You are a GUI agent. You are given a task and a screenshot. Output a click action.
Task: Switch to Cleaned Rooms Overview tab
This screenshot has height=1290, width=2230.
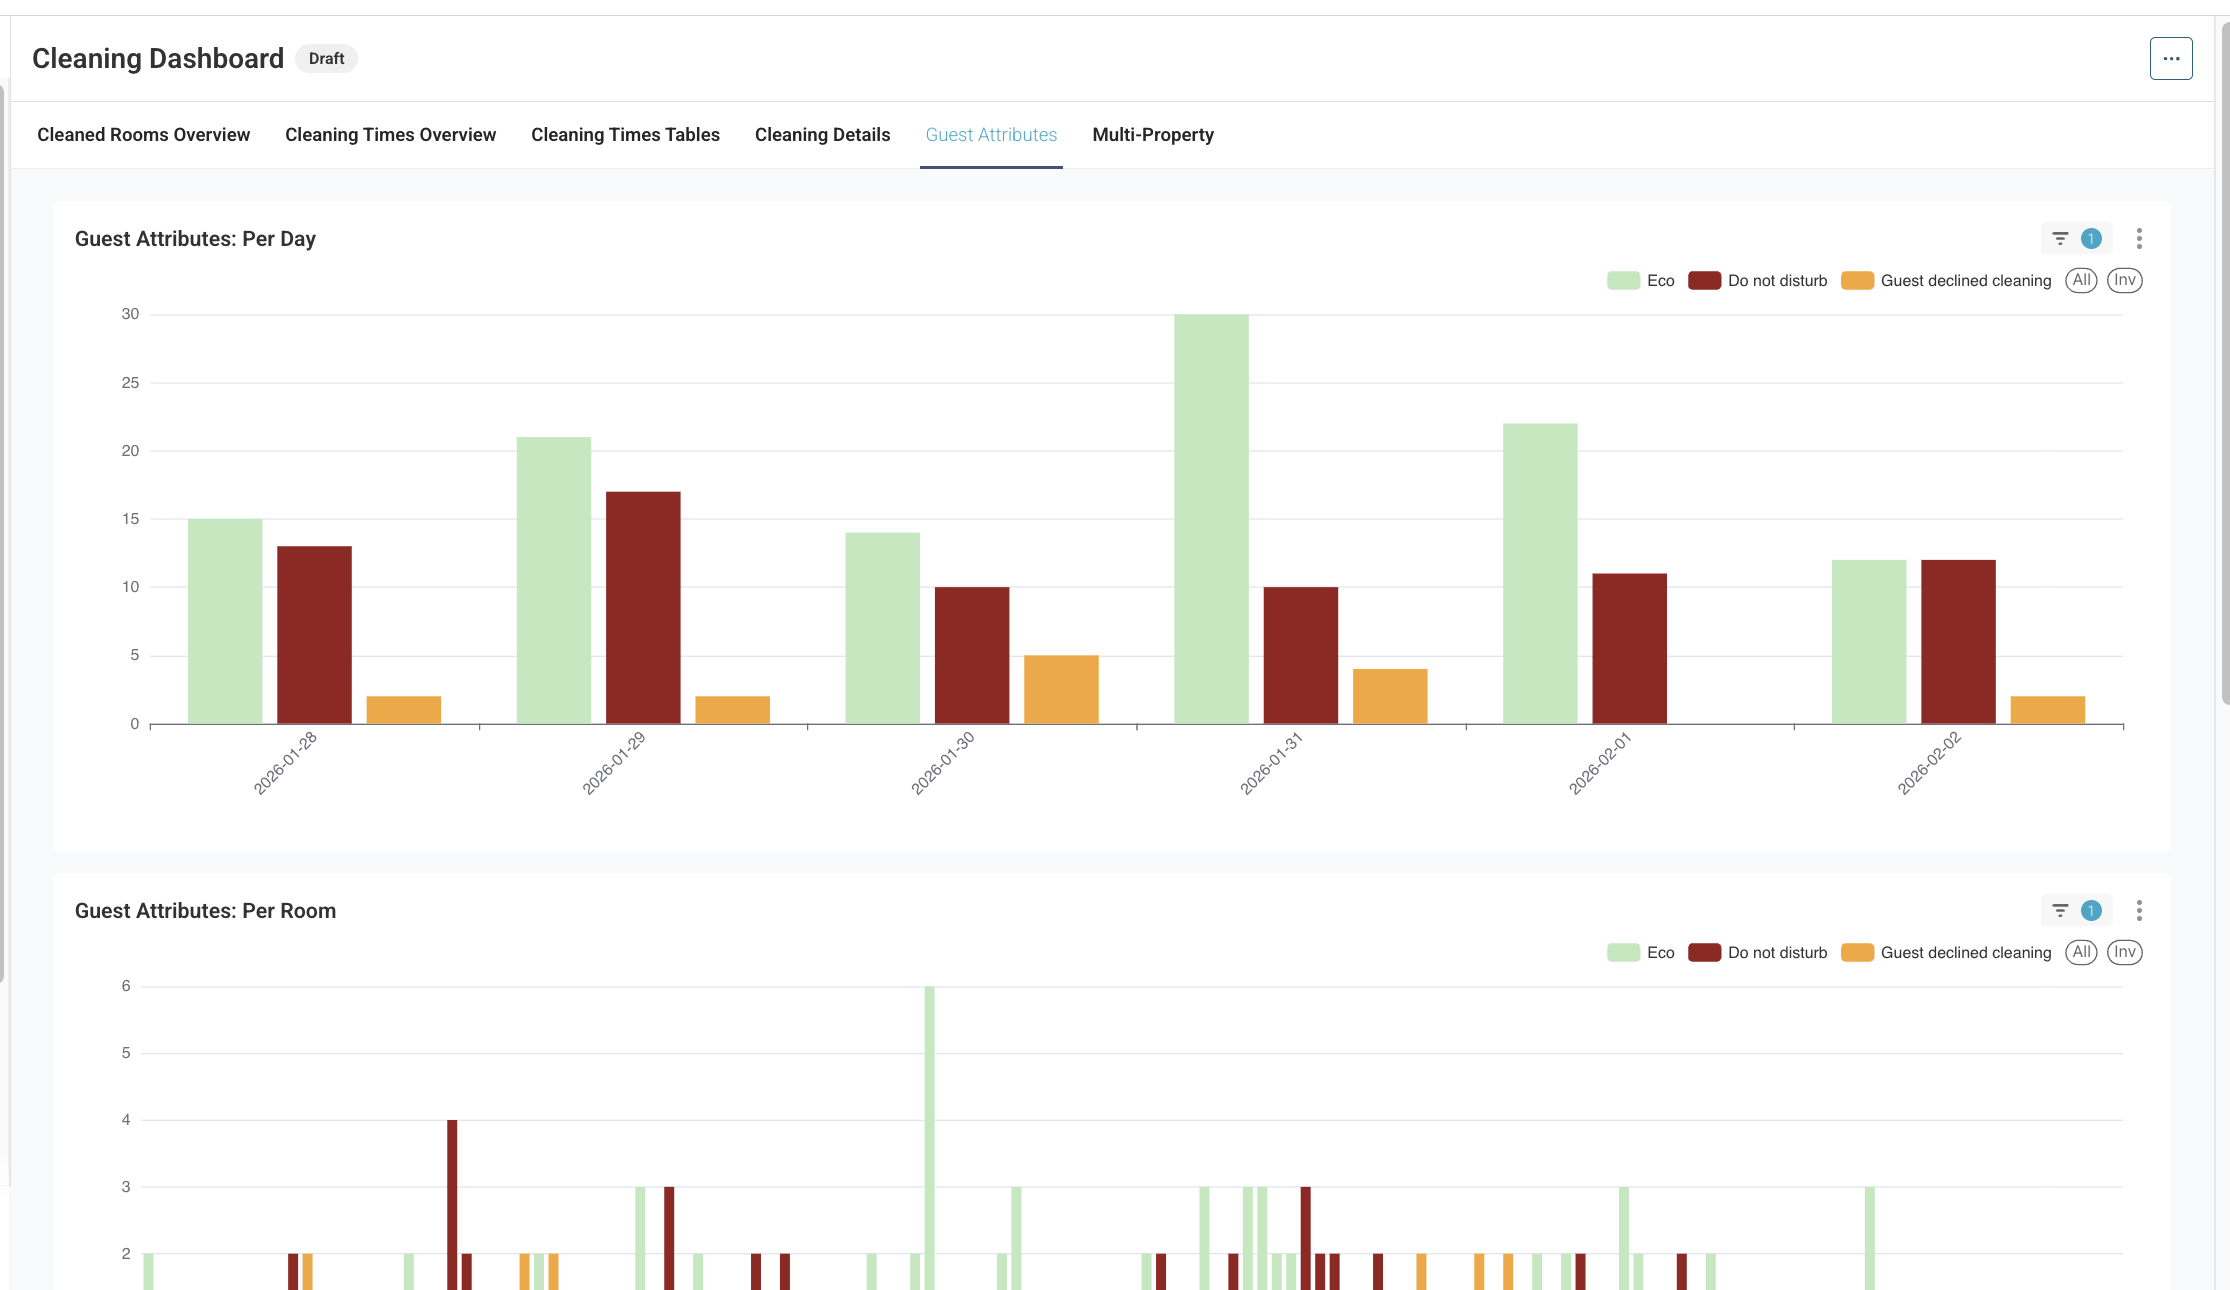tap(143, 135)
